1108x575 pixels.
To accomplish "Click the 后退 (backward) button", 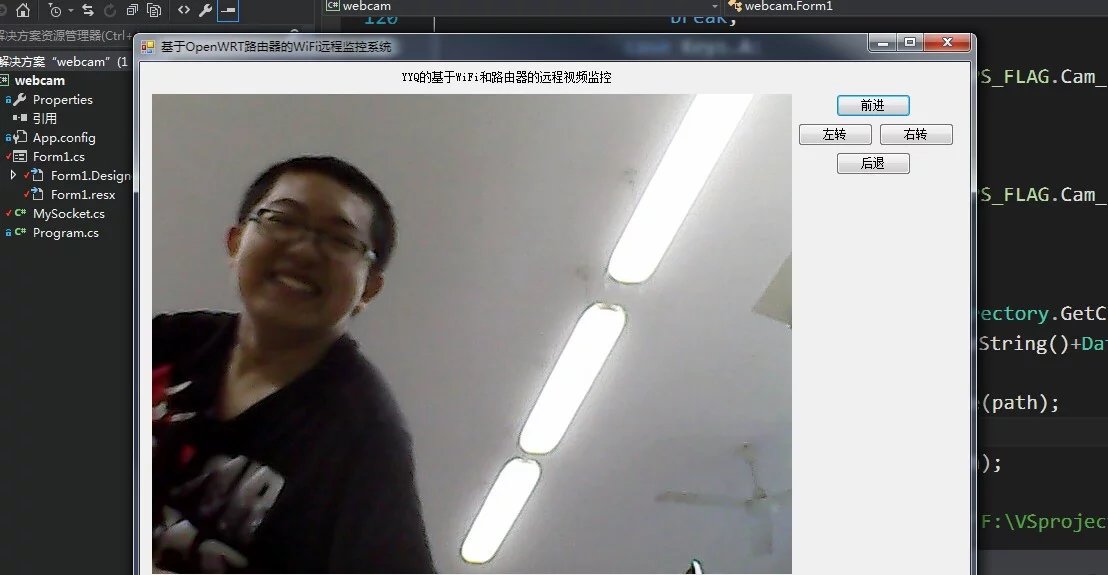I will coord(873,164).
